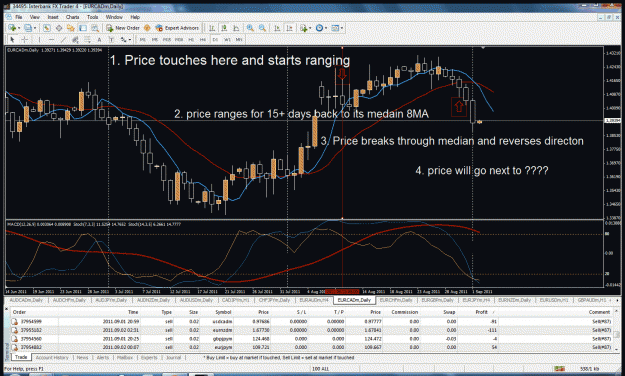
Task: Expand the Periods dropdown arrow
Action: (326, 28)
